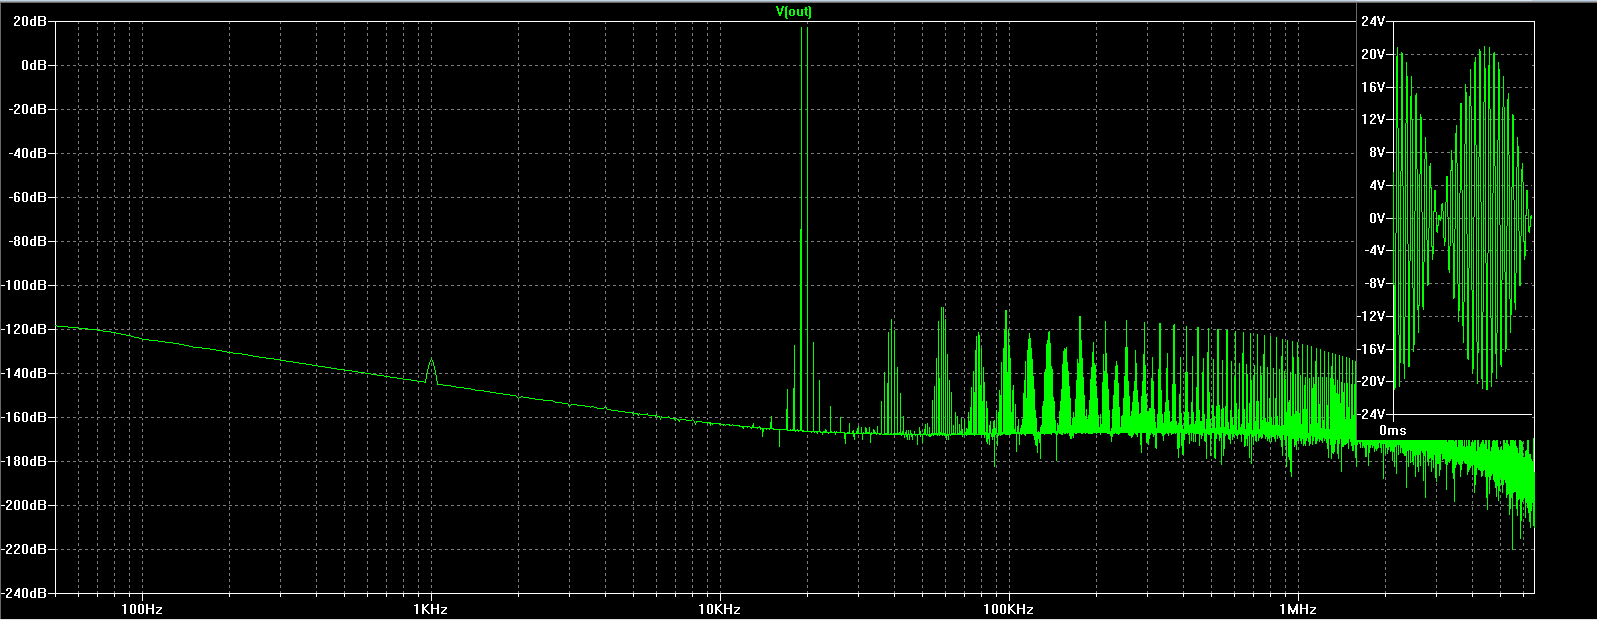Viewport: 1597px width, 621px height.
Task: Click the -4V inset axis label
Action: [x=1374, y=250]
